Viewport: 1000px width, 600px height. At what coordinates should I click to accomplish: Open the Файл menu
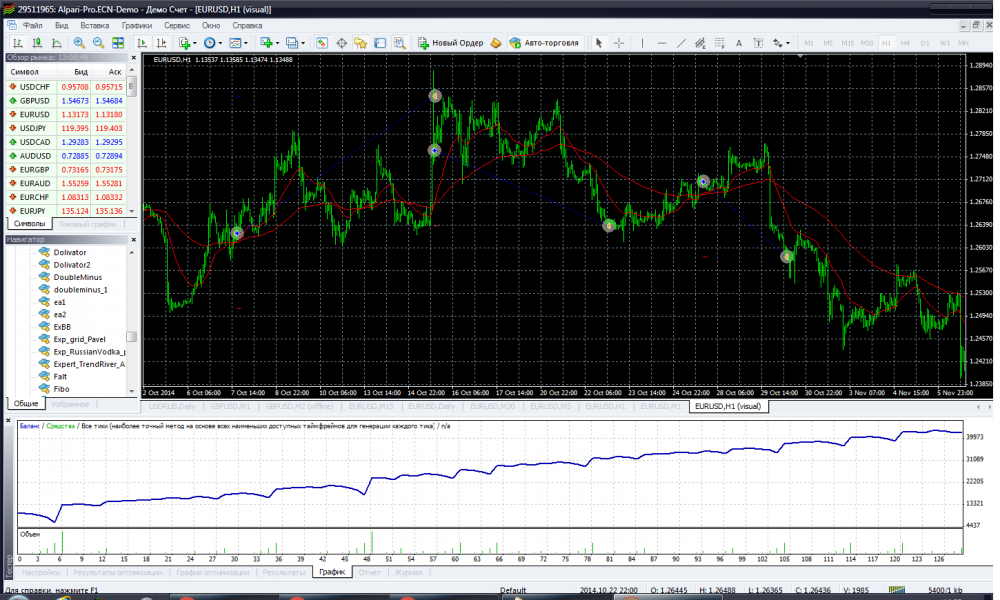[33, 26]
